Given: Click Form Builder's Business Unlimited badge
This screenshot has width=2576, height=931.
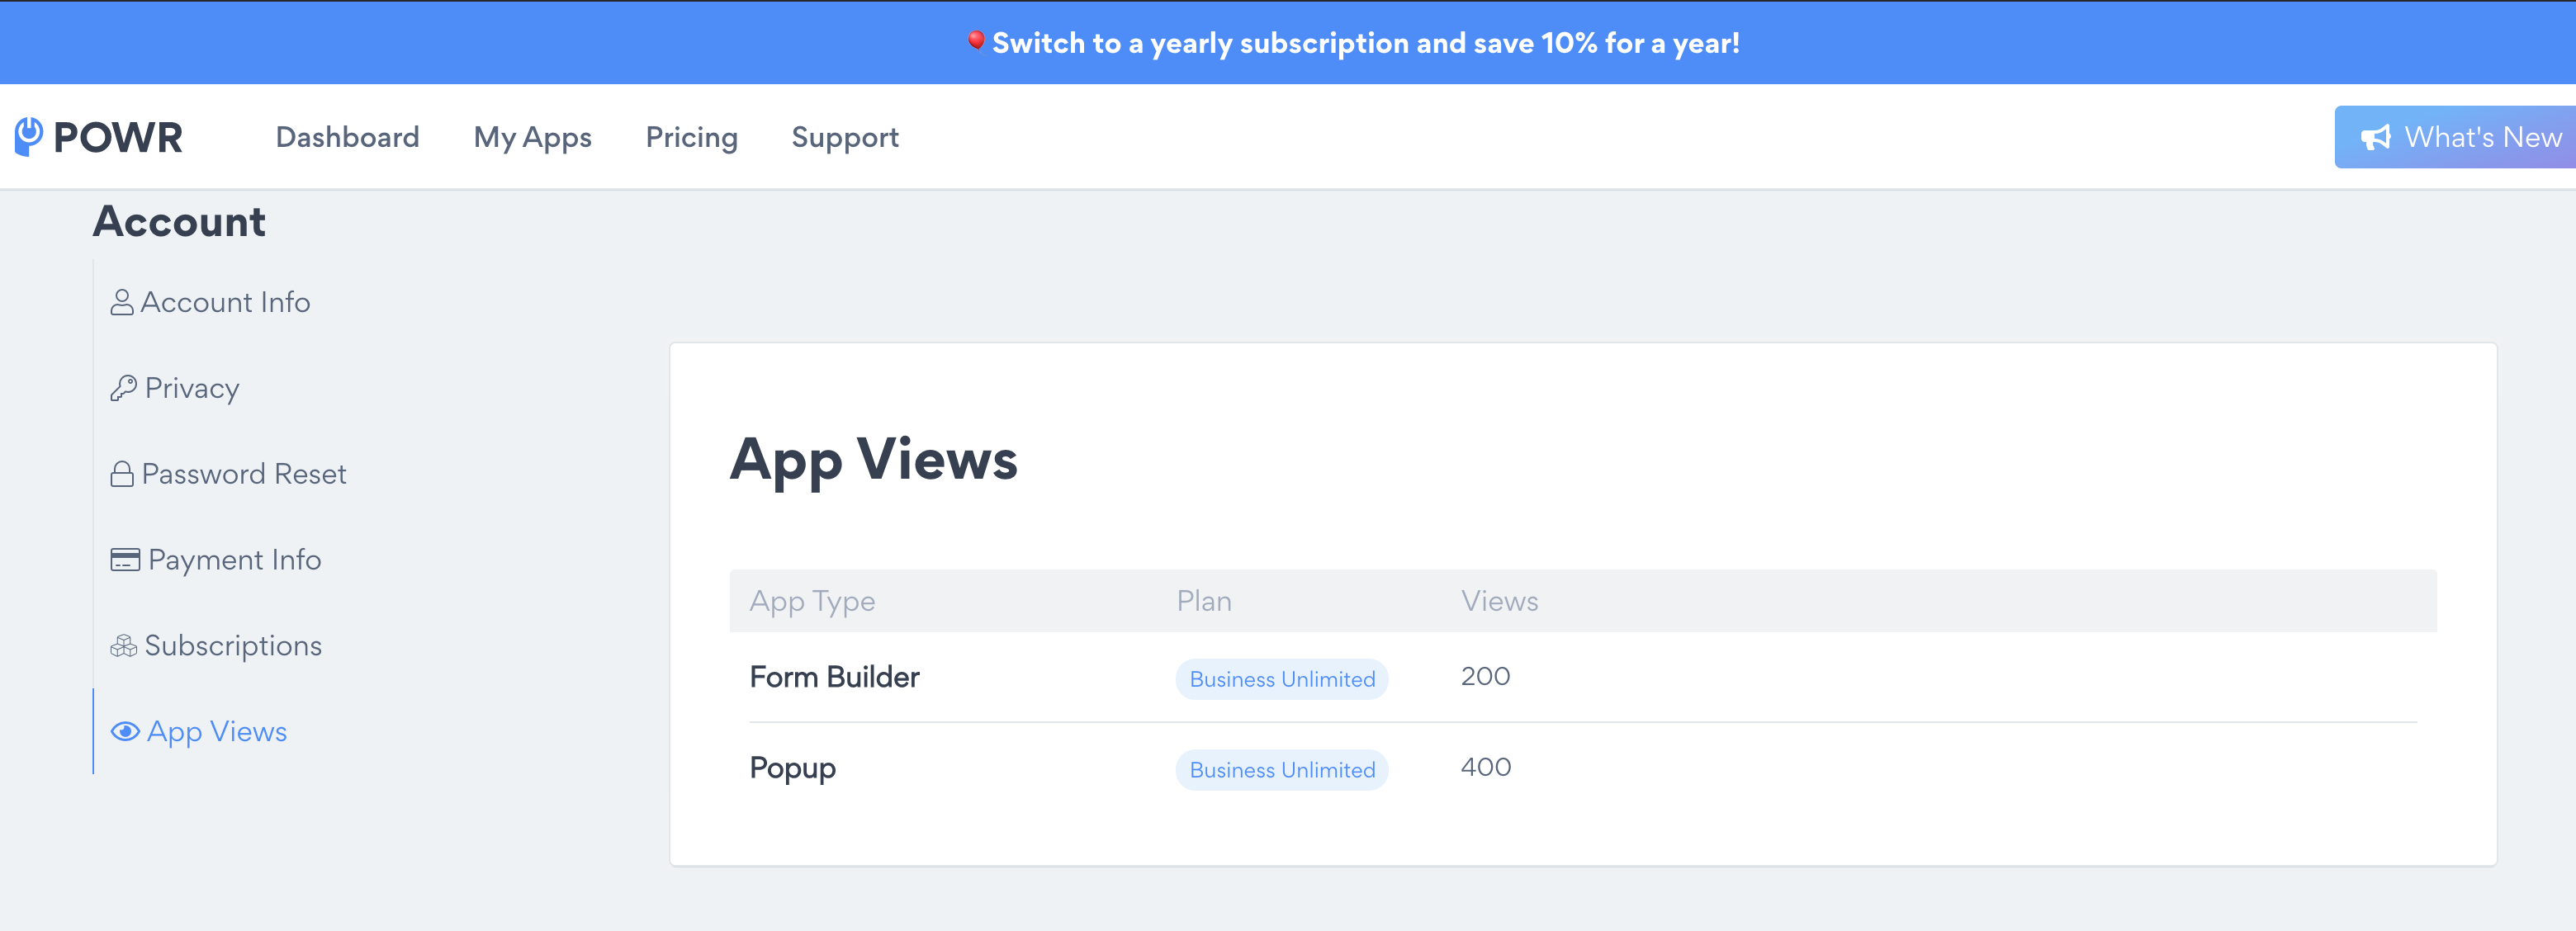Looking at the screenshot, I should tap(1281, 679).
